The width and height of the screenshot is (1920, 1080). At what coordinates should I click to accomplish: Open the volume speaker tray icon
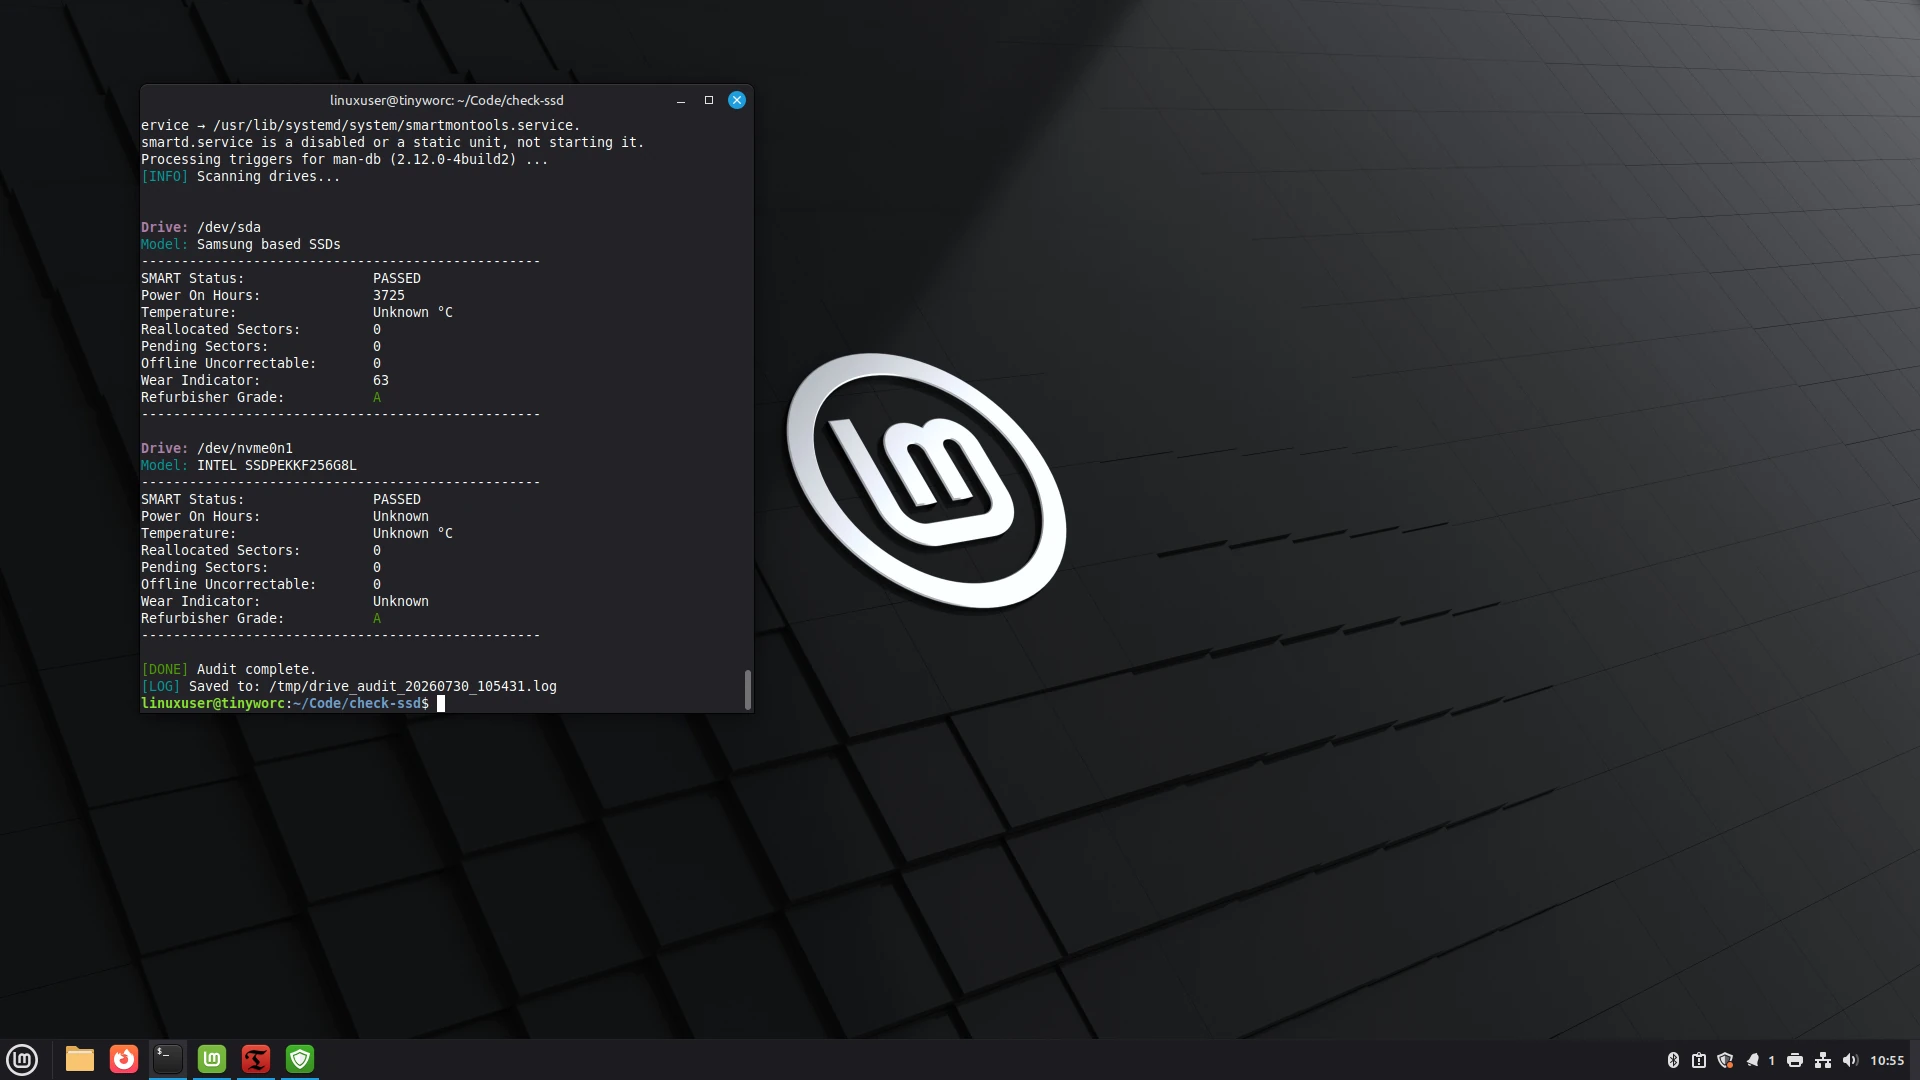[x=1850, y=1060]
